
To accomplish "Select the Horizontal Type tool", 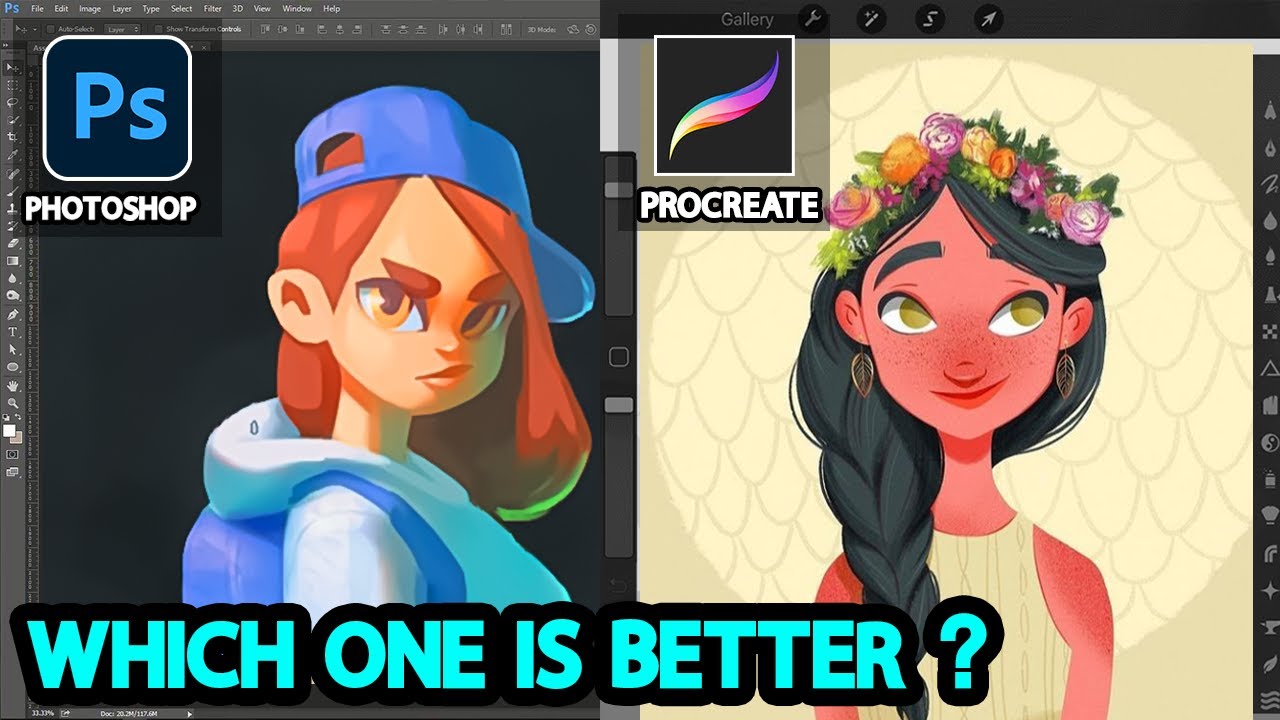I will (13, 331).
